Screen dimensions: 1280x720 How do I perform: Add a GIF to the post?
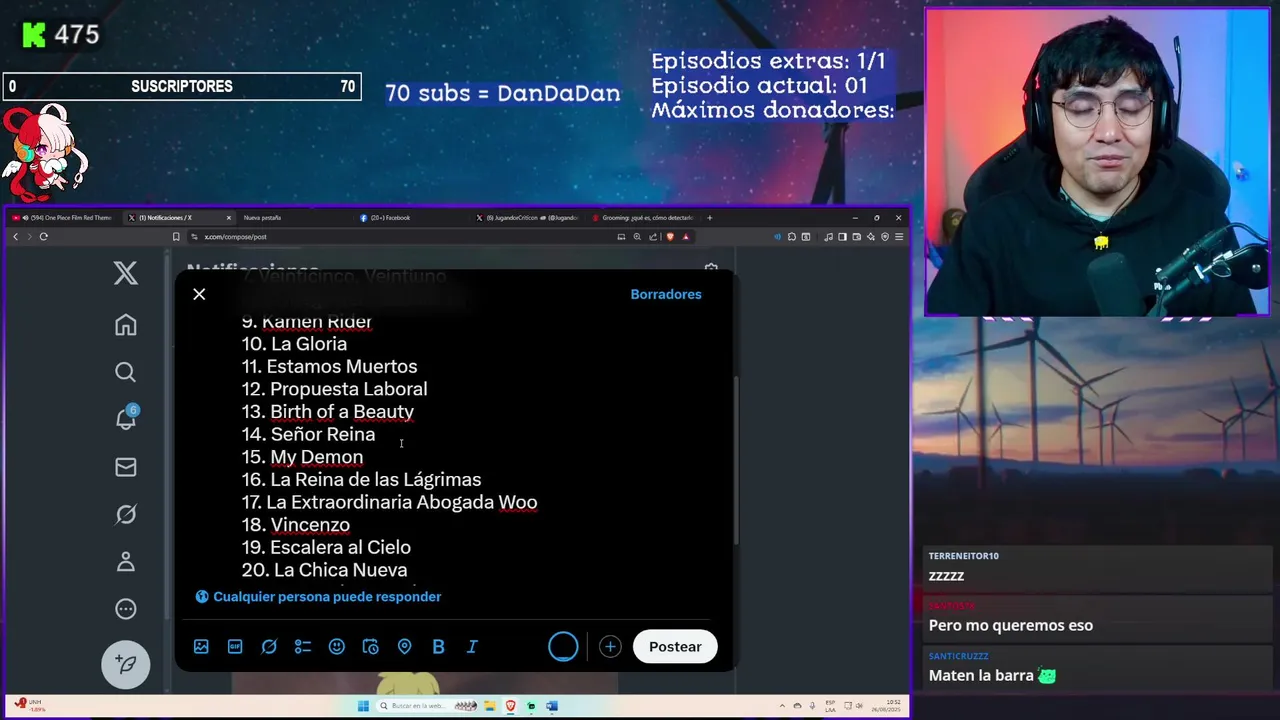(235, 647)
